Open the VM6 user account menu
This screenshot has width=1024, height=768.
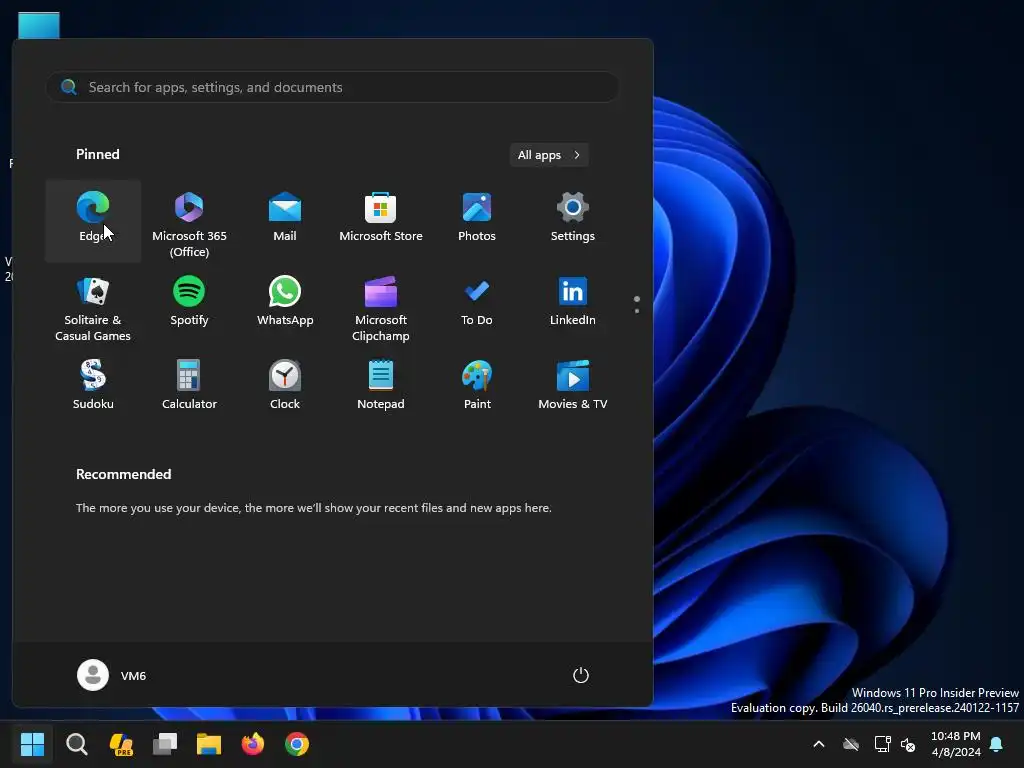tap(112, 675)
